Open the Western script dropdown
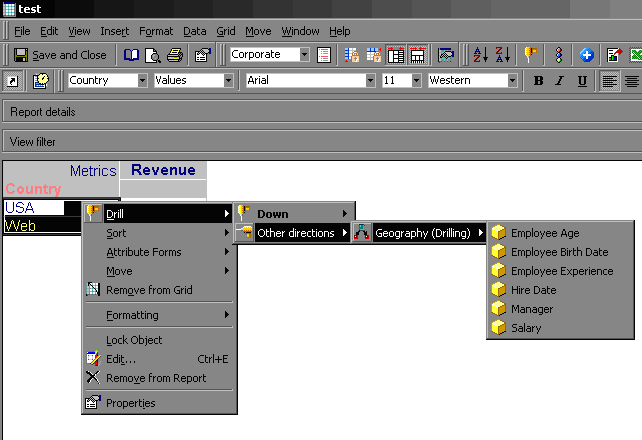This screenshot has height=440, width=642. [512, 80]
